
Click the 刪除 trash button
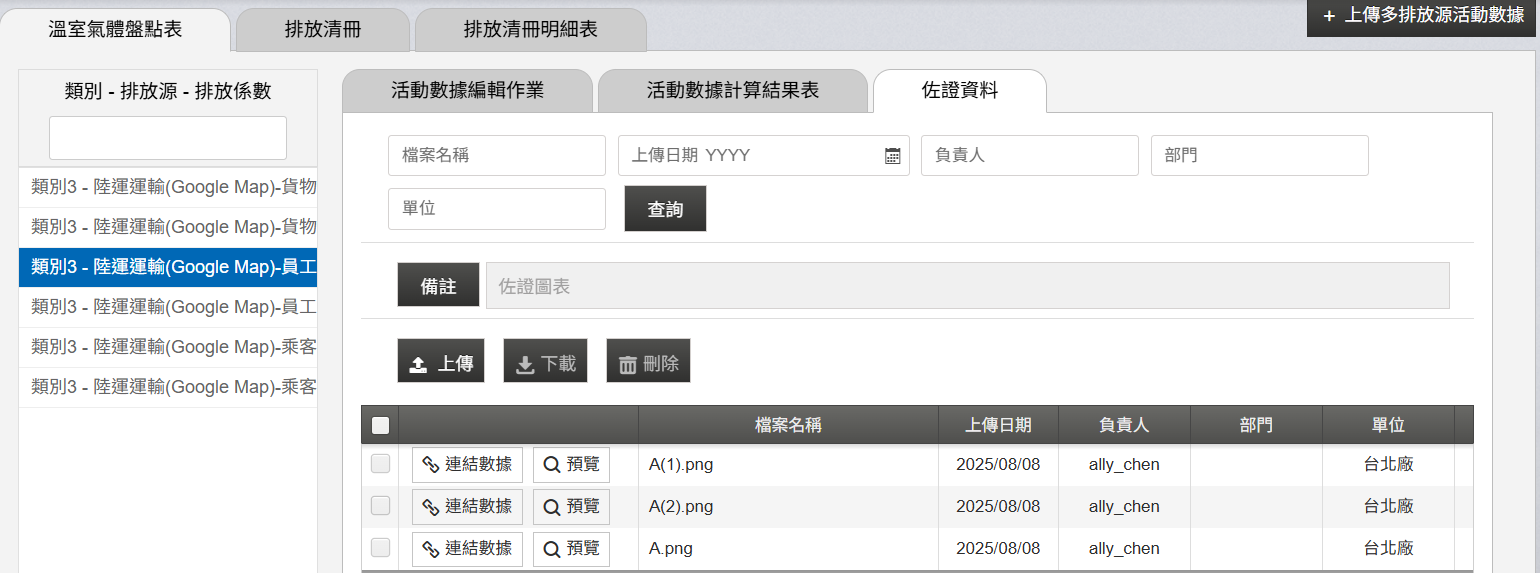pos(648,361)
